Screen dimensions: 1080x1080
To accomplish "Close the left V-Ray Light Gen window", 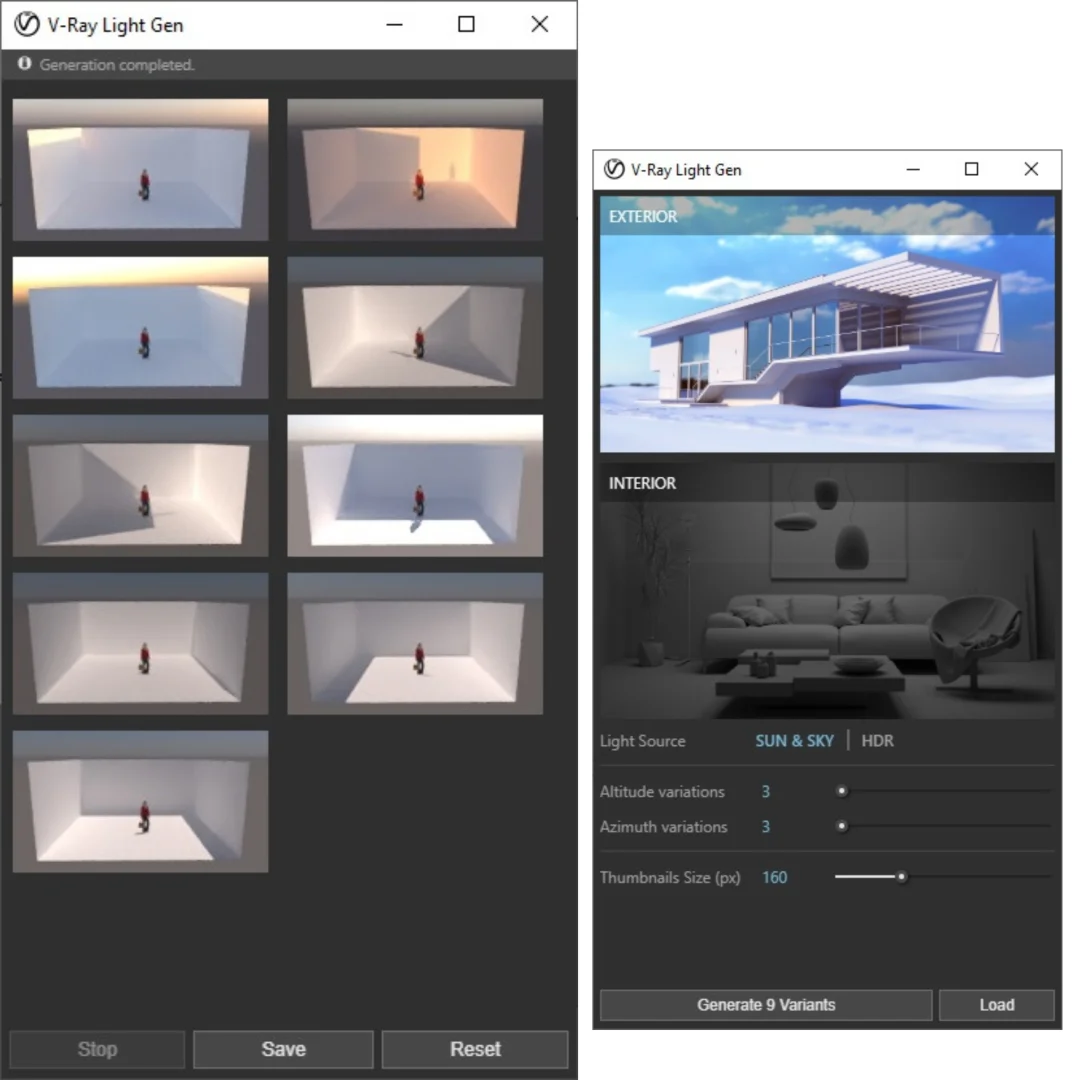I will pyautogui.click(x=539, y=25).
